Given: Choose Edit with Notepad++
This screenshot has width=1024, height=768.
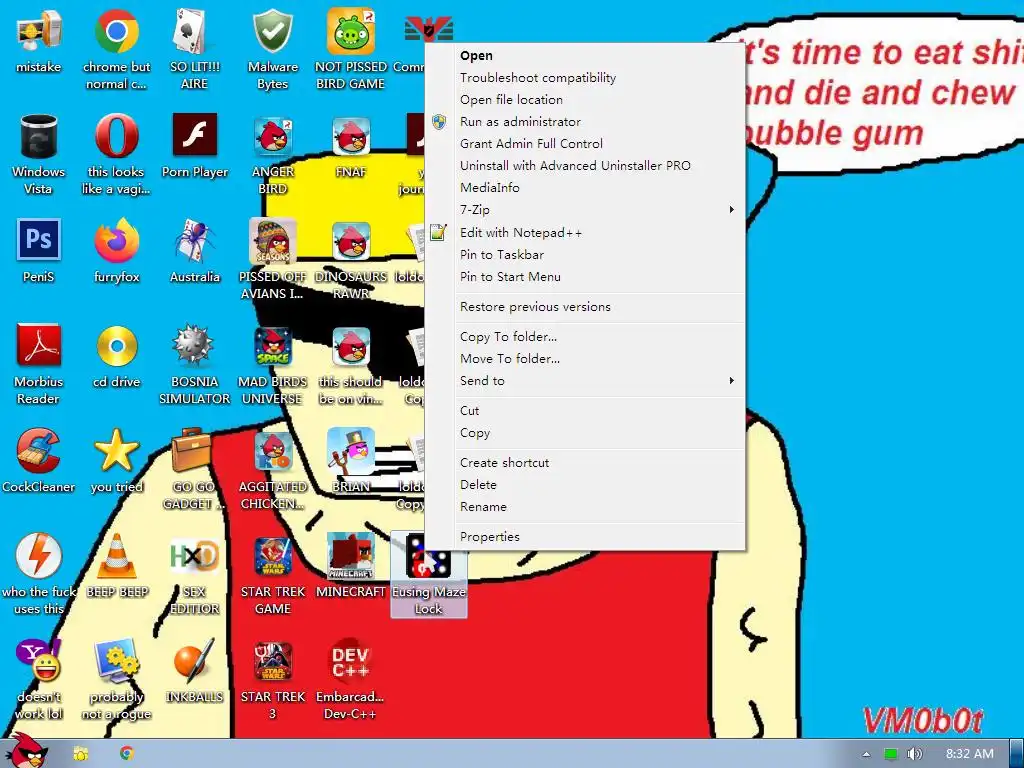Looking at the screenshot, I should (x=584, y=232).
